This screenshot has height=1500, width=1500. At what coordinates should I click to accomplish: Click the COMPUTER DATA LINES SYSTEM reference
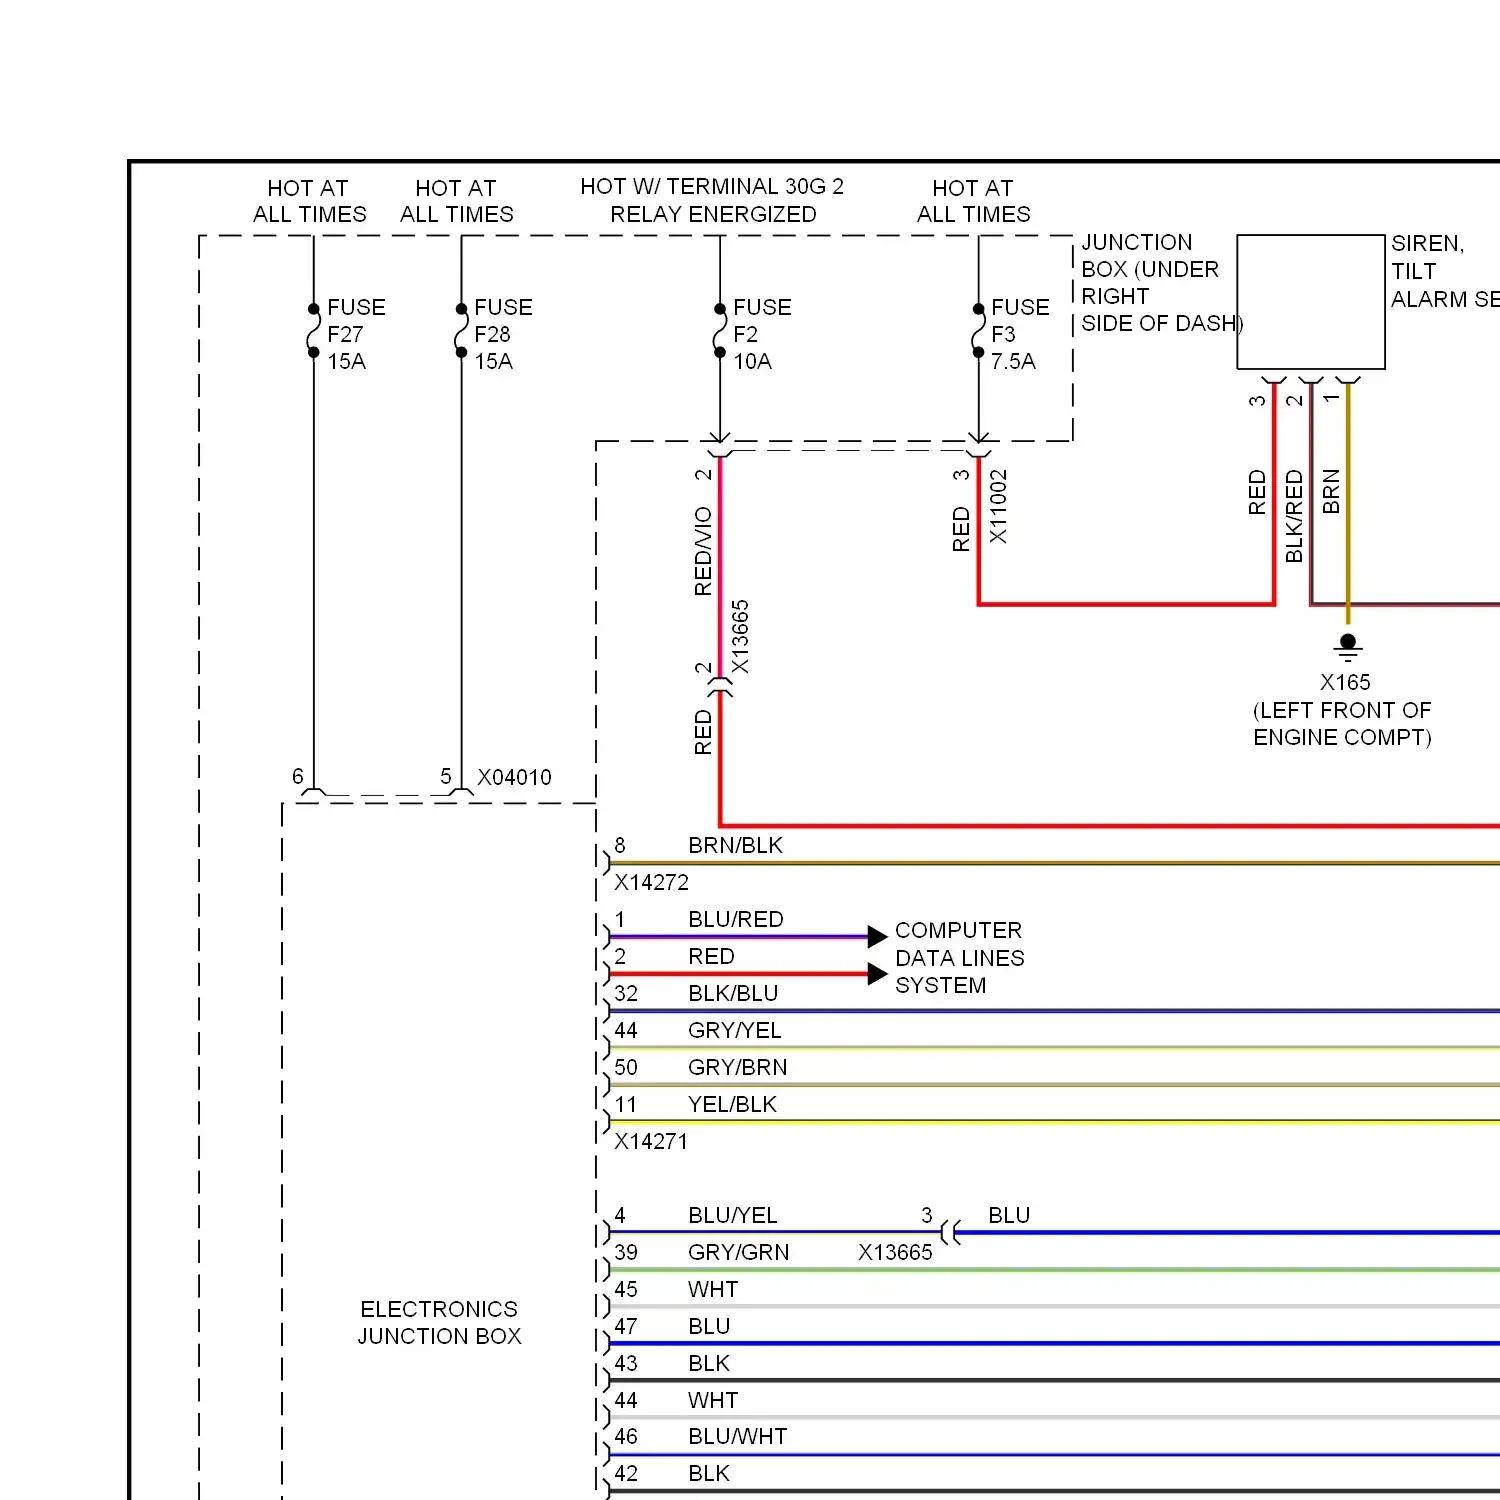click(959, 958)
